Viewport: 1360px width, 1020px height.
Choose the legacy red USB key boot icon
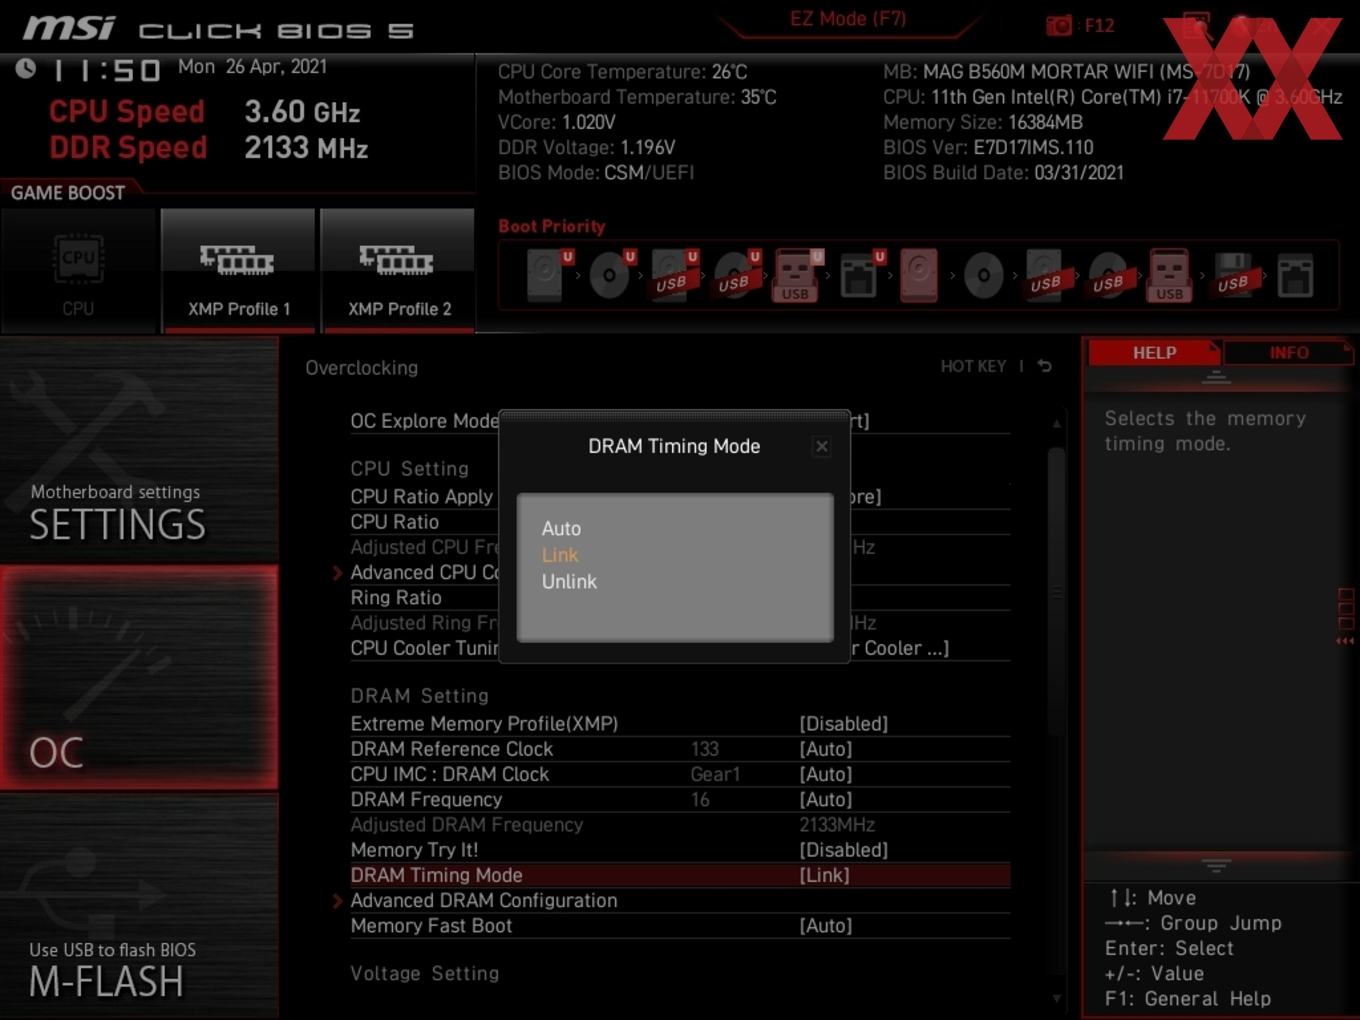pos(1170,275)
